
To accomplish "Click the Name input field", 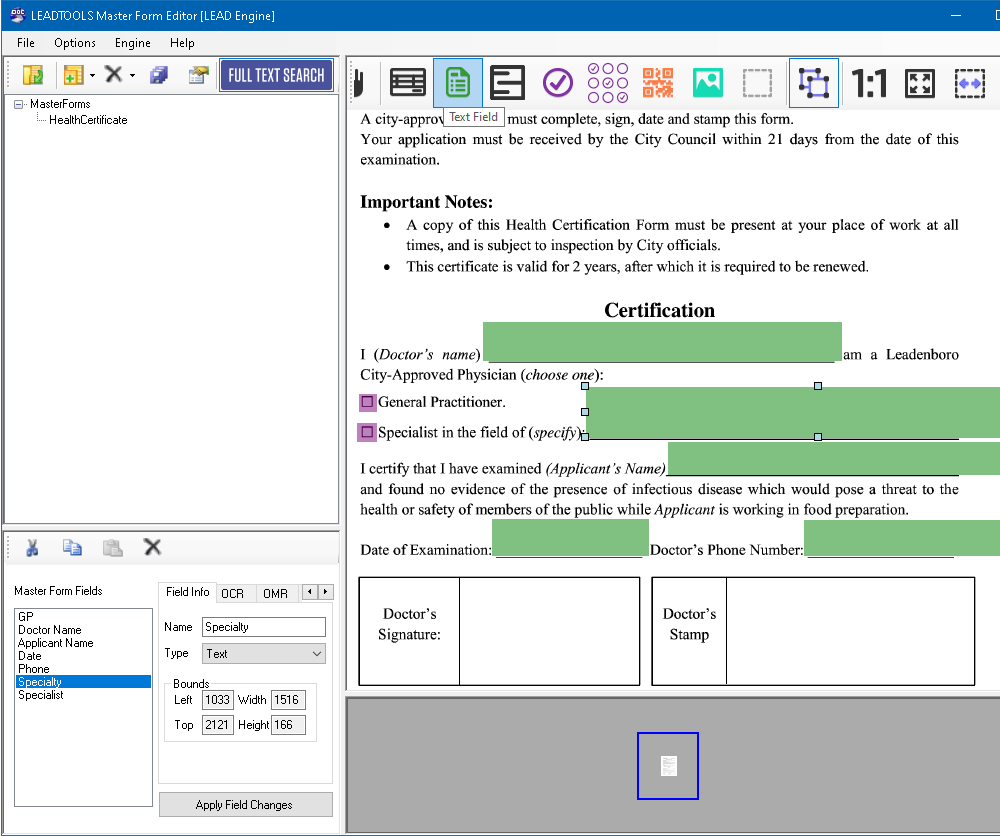I will pyautogui.click(x=264, y=627).
